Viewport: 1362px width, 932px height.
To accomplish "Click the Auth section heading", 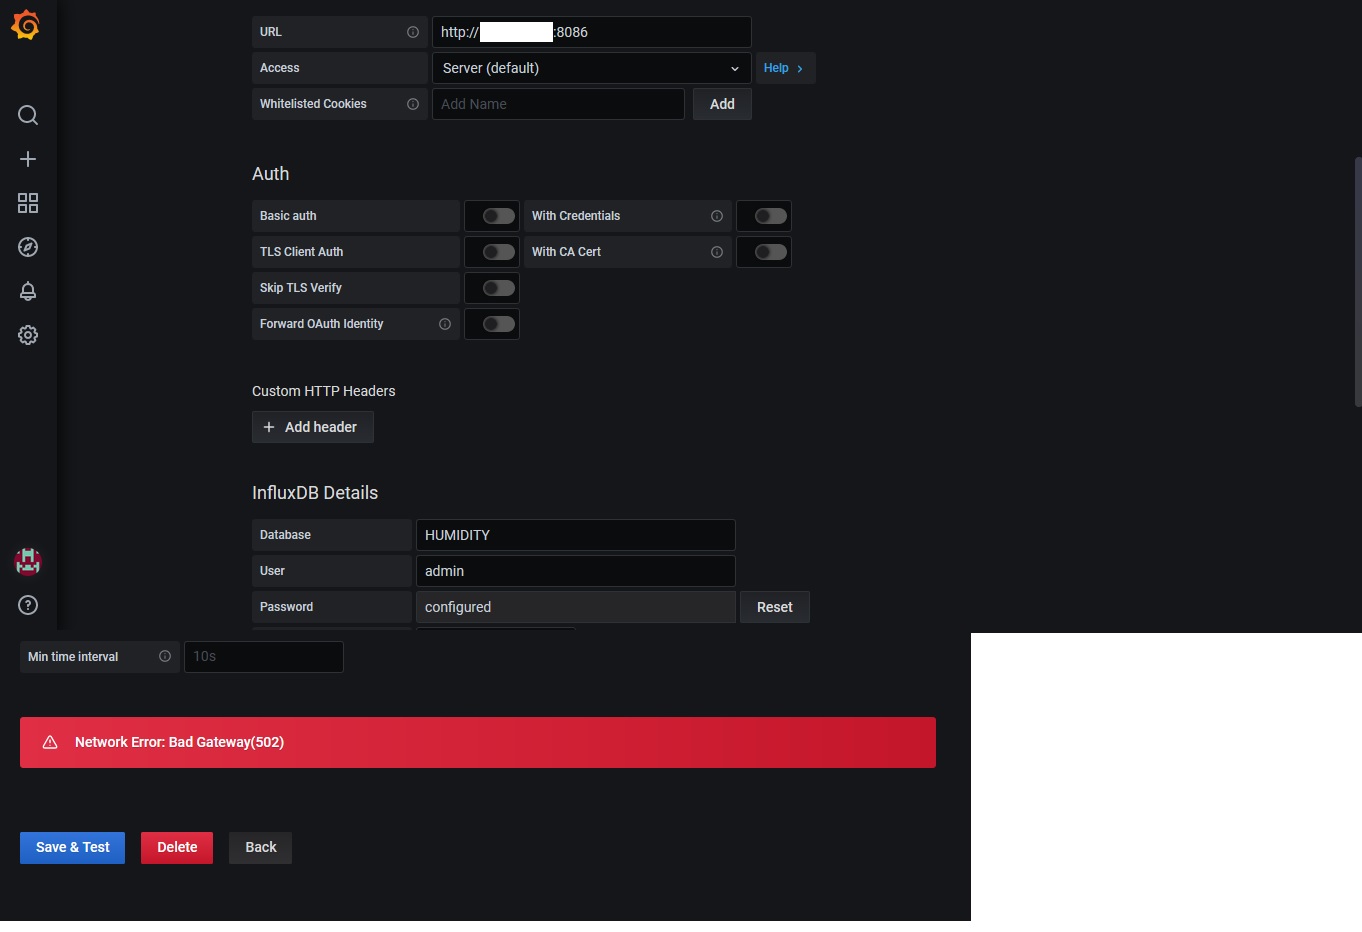I will [270, 174].
